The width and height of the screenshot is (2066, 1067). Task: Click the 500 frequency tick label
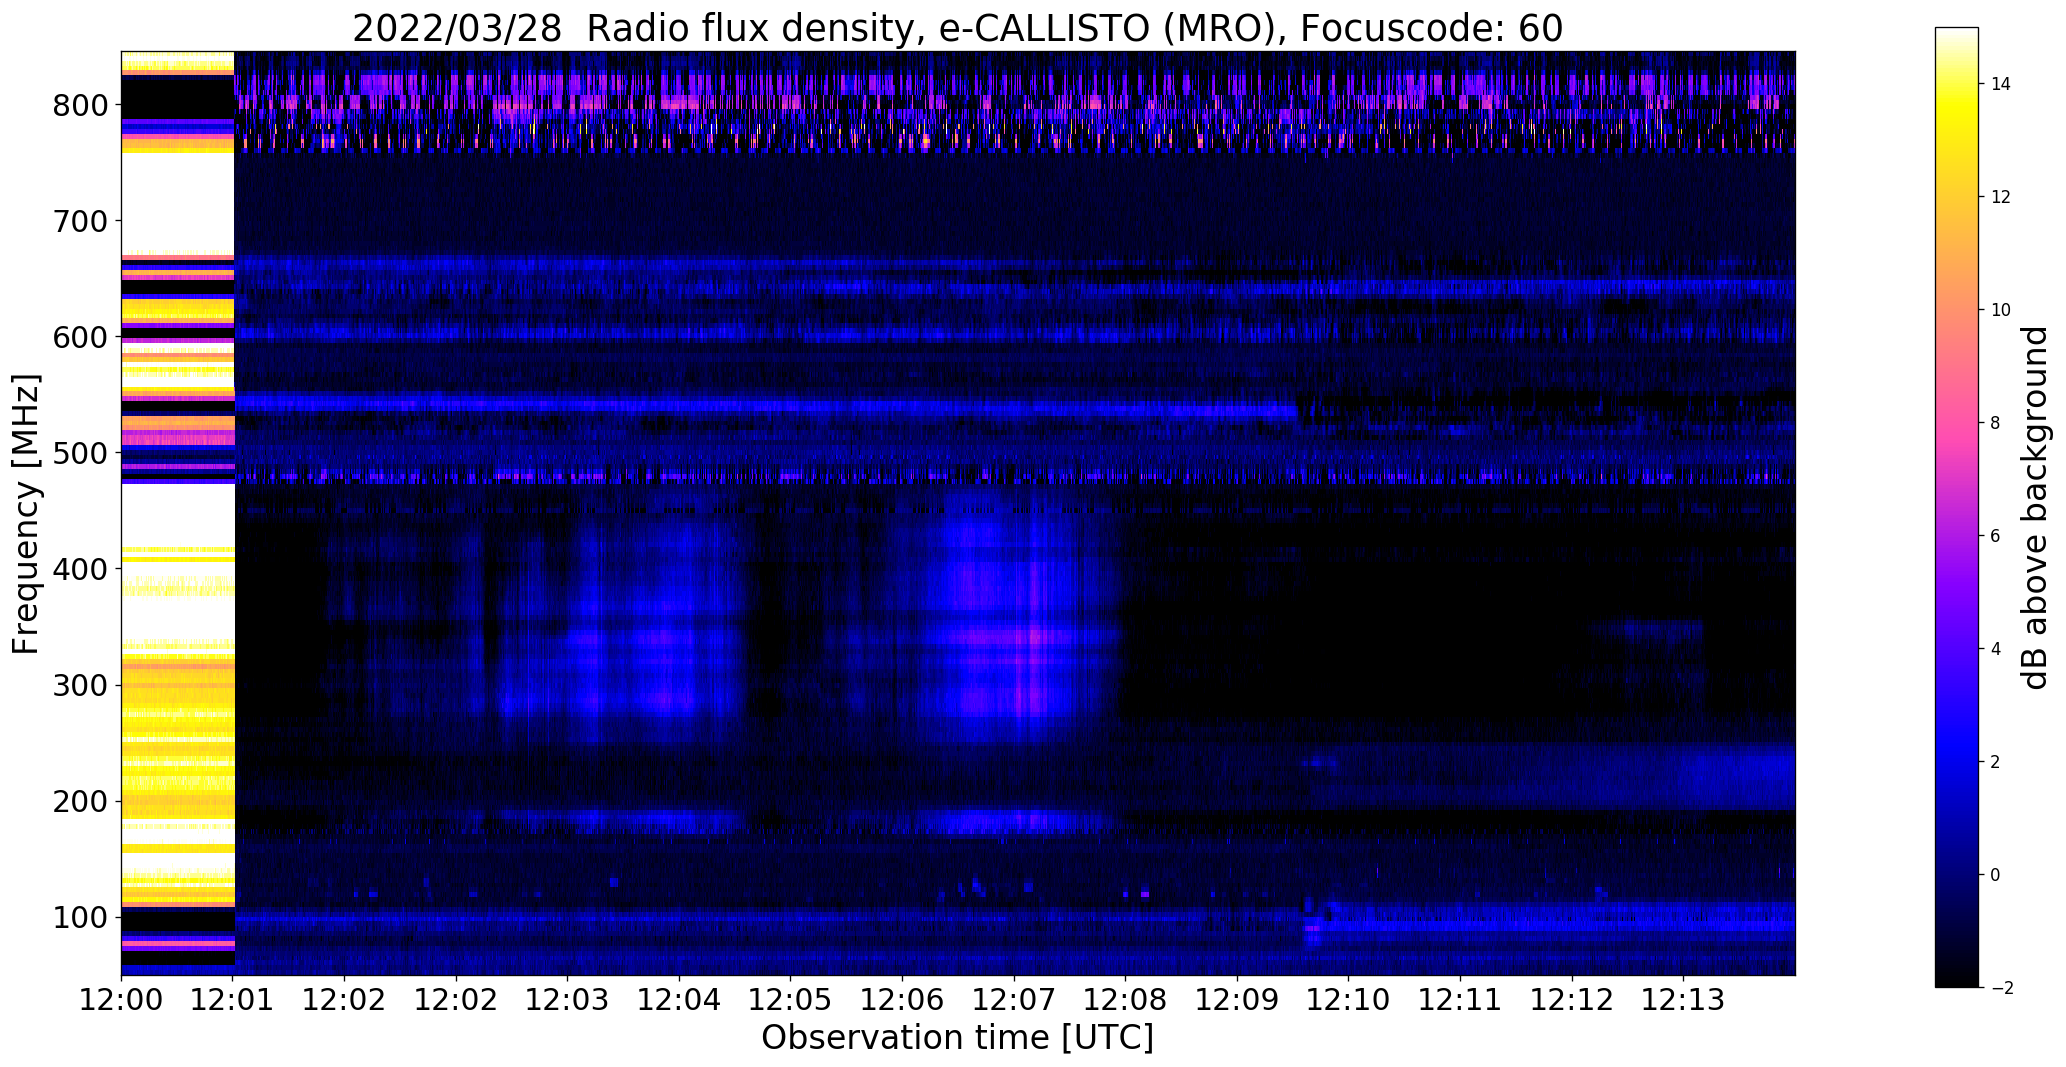(80, 453)
